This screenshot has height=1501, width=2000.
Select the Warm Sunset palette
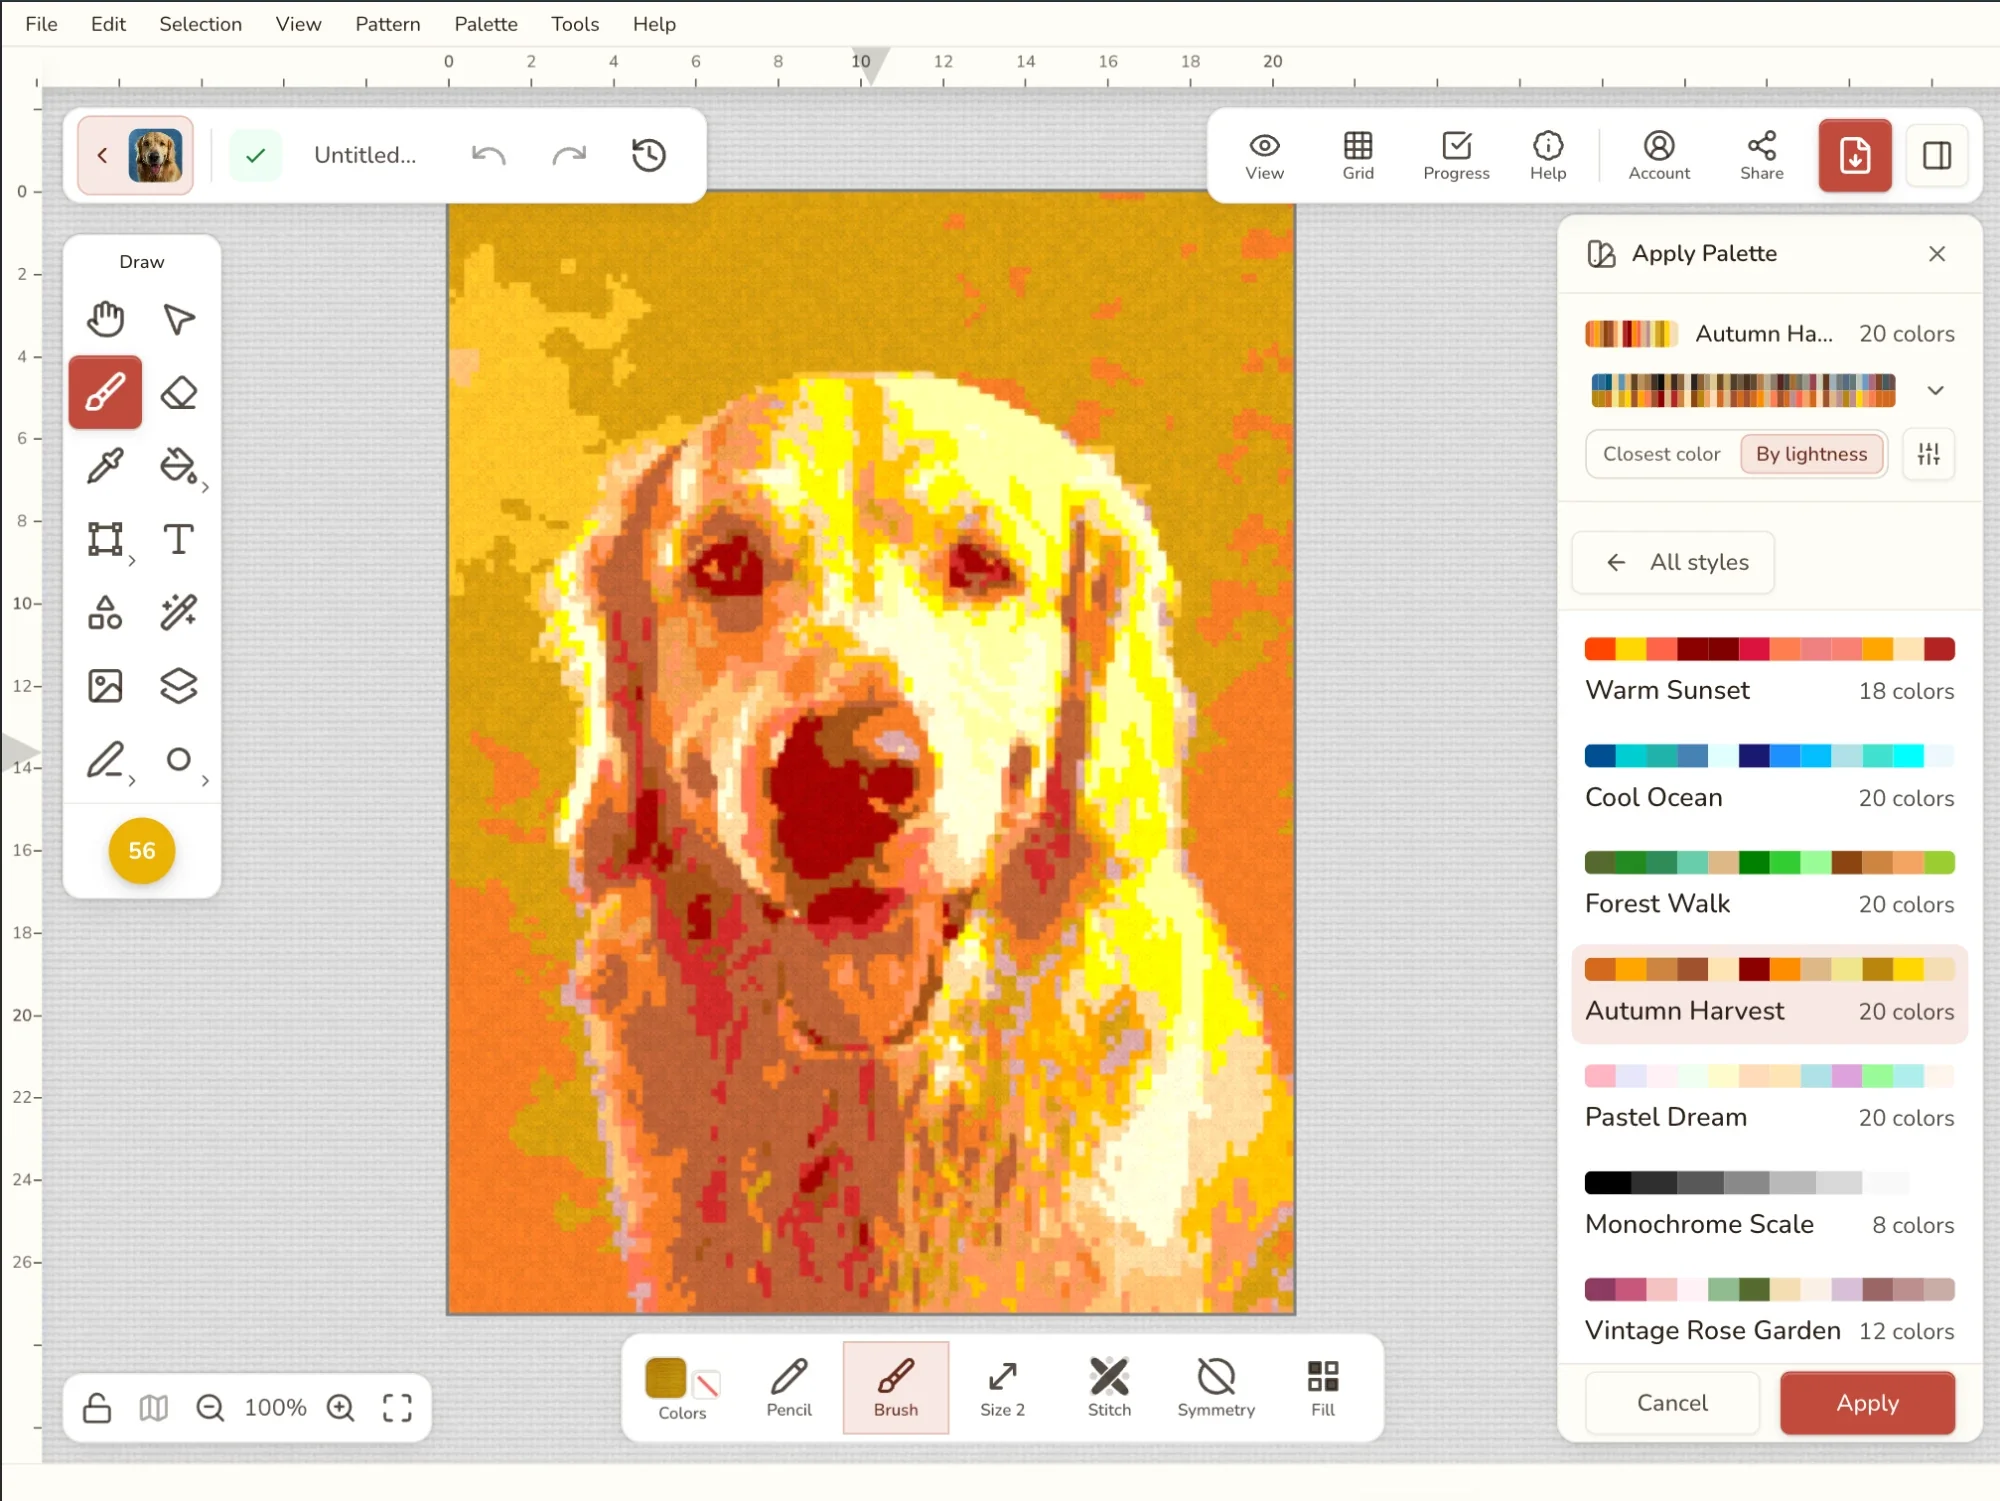click(x=1769, y=670)
